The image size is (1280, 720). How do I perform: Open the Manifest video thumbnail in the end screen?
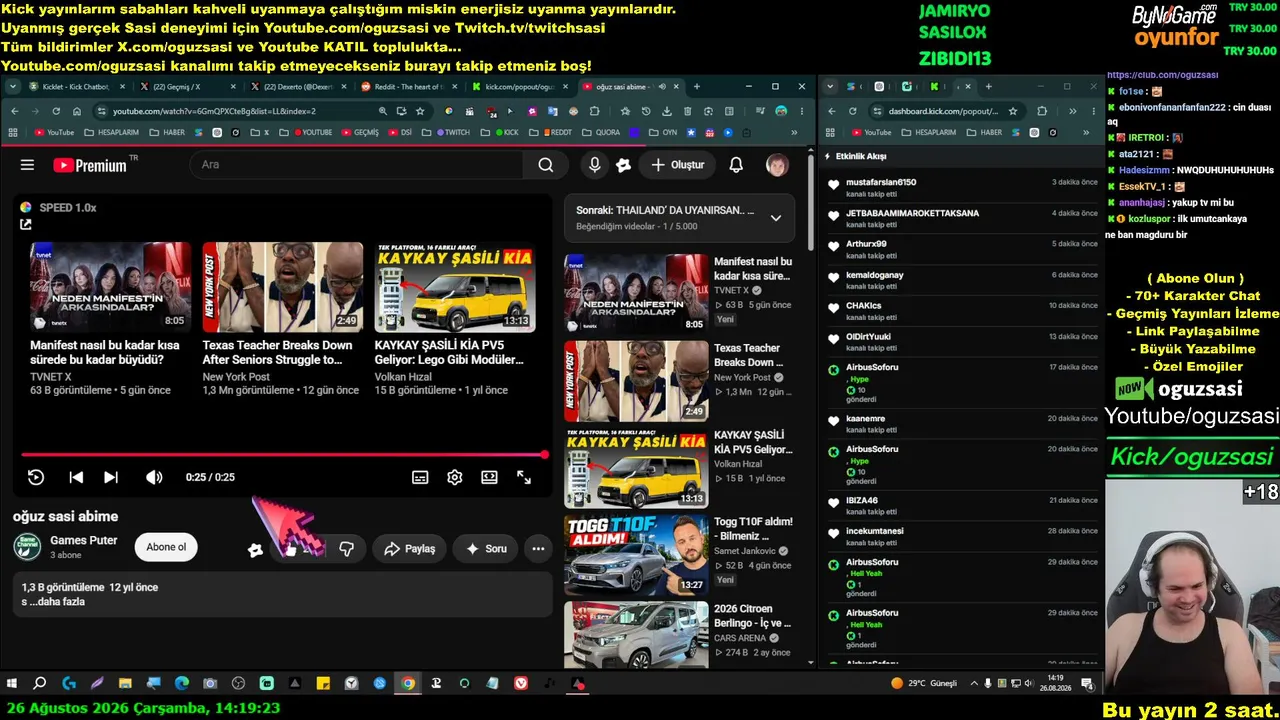pyautogui.click(x=110, y=287)
